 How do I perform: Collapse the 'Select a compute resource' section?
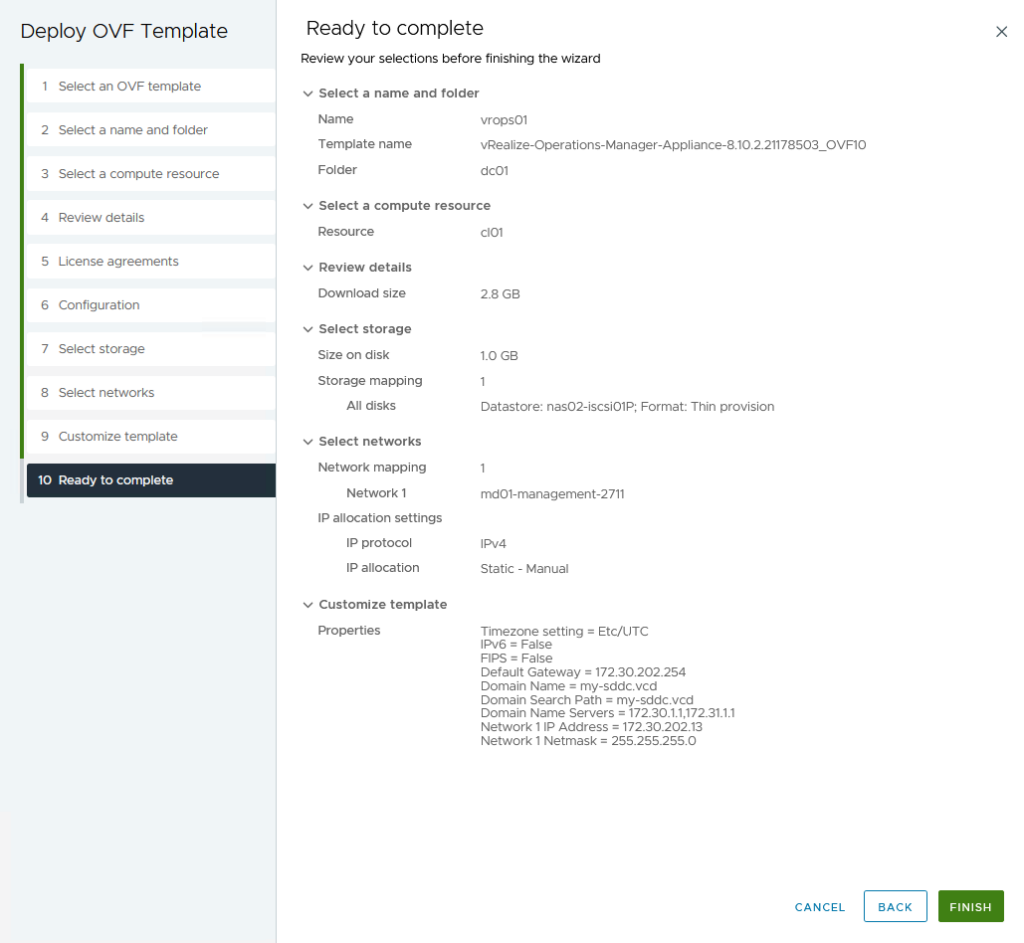click(308, 206)
